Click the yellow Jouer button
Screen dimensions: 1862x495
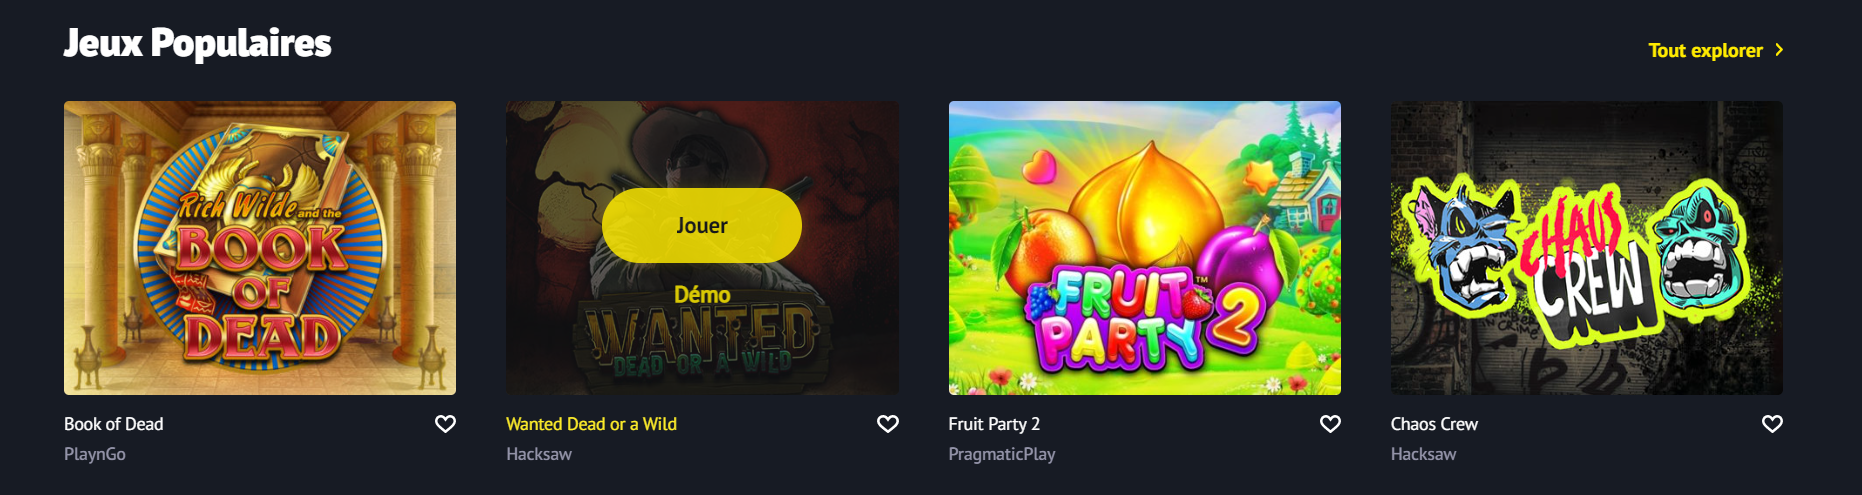click(702, 225)
